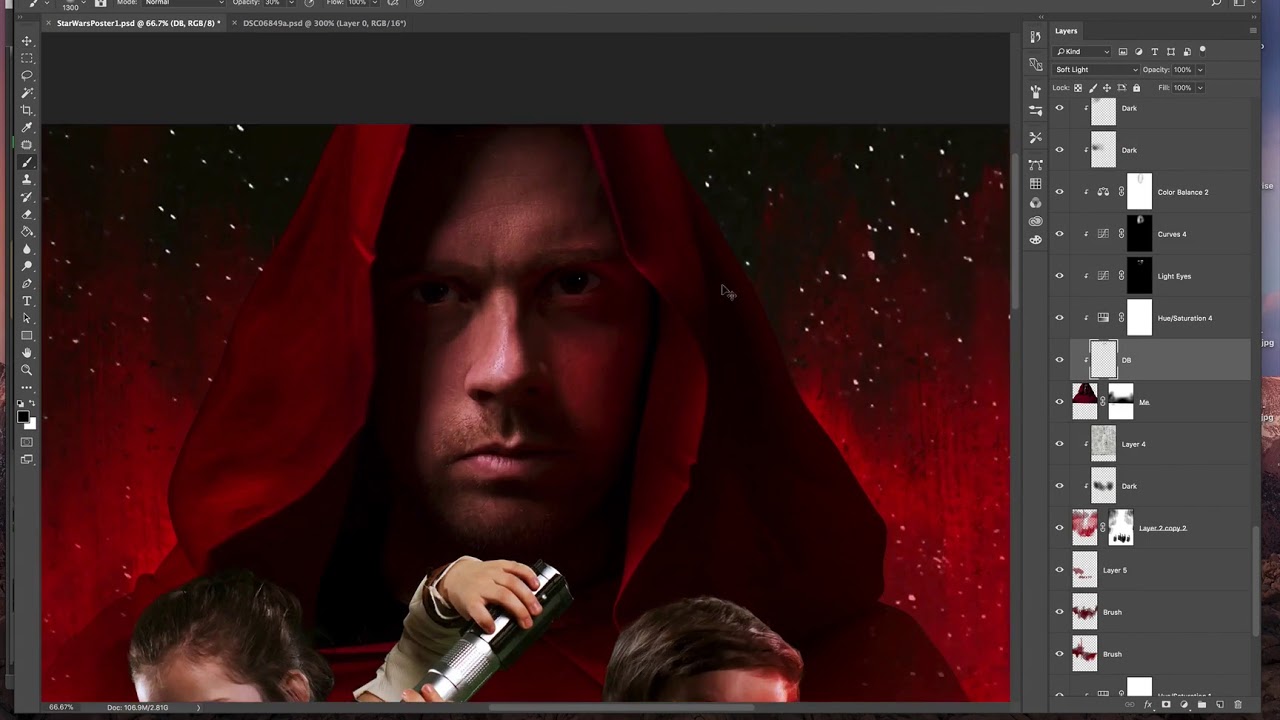
Task: Select the Clone Stamp tool
Action: [x=27, y=179]
